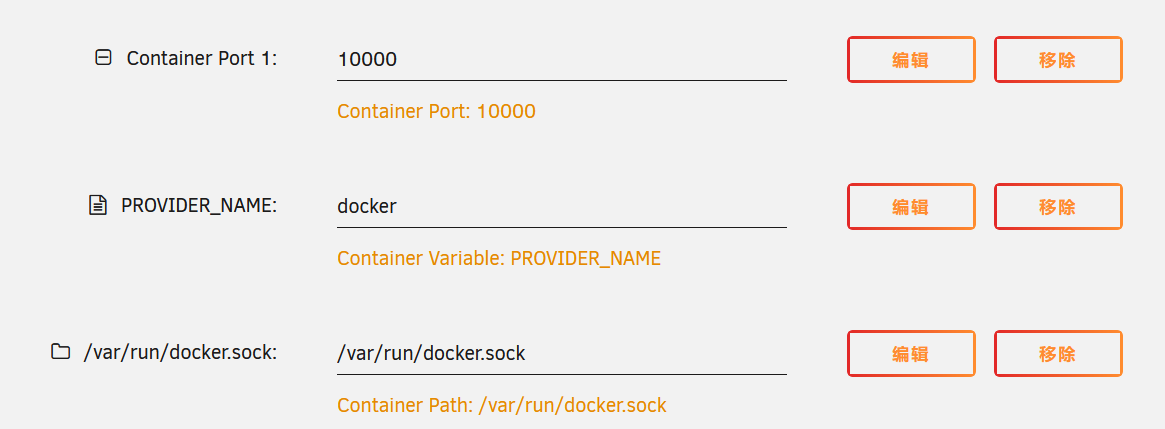This screenshot has width=1165, height=429.
Task: Click the 'Container Path: /var/run/docker.sock' description
Action: point(502,406)
